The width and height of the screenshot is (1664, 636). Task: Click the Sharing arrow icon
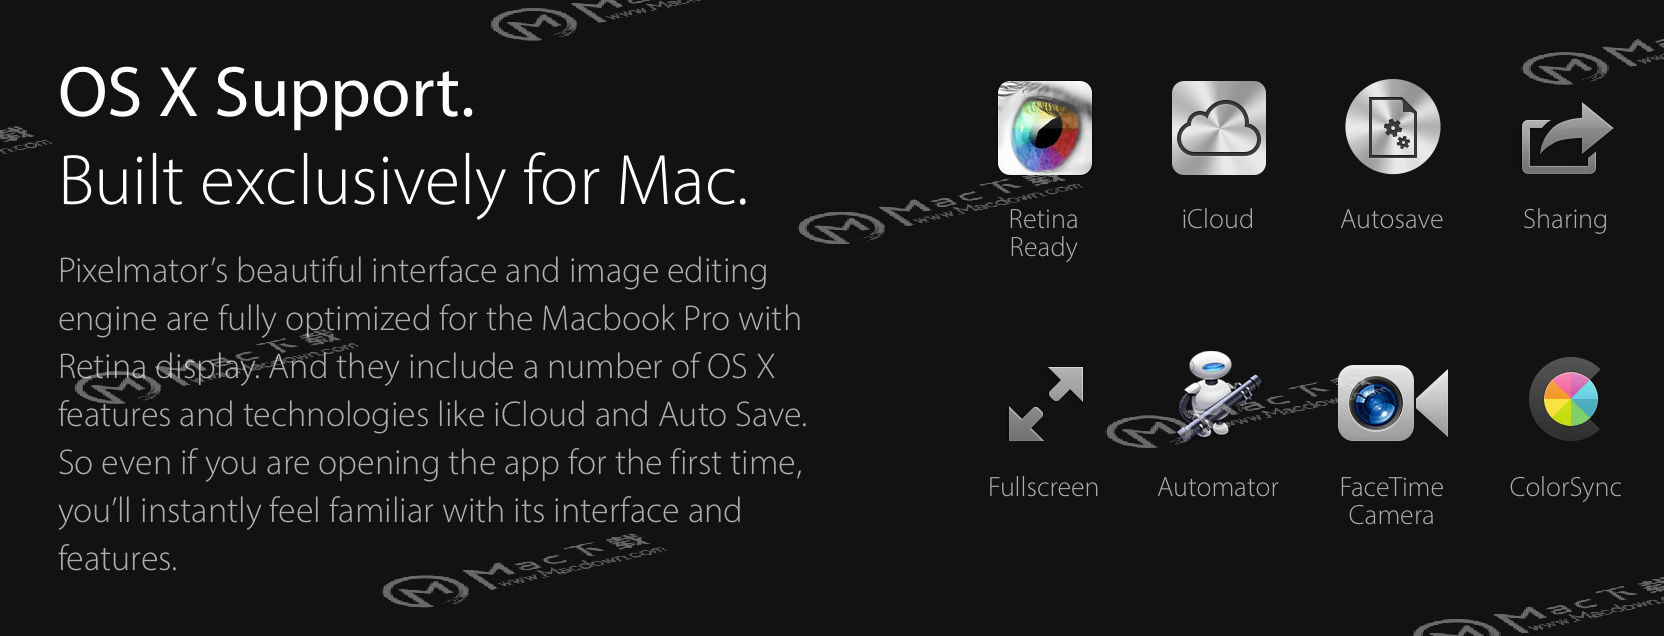click(x=1566, y=138)
